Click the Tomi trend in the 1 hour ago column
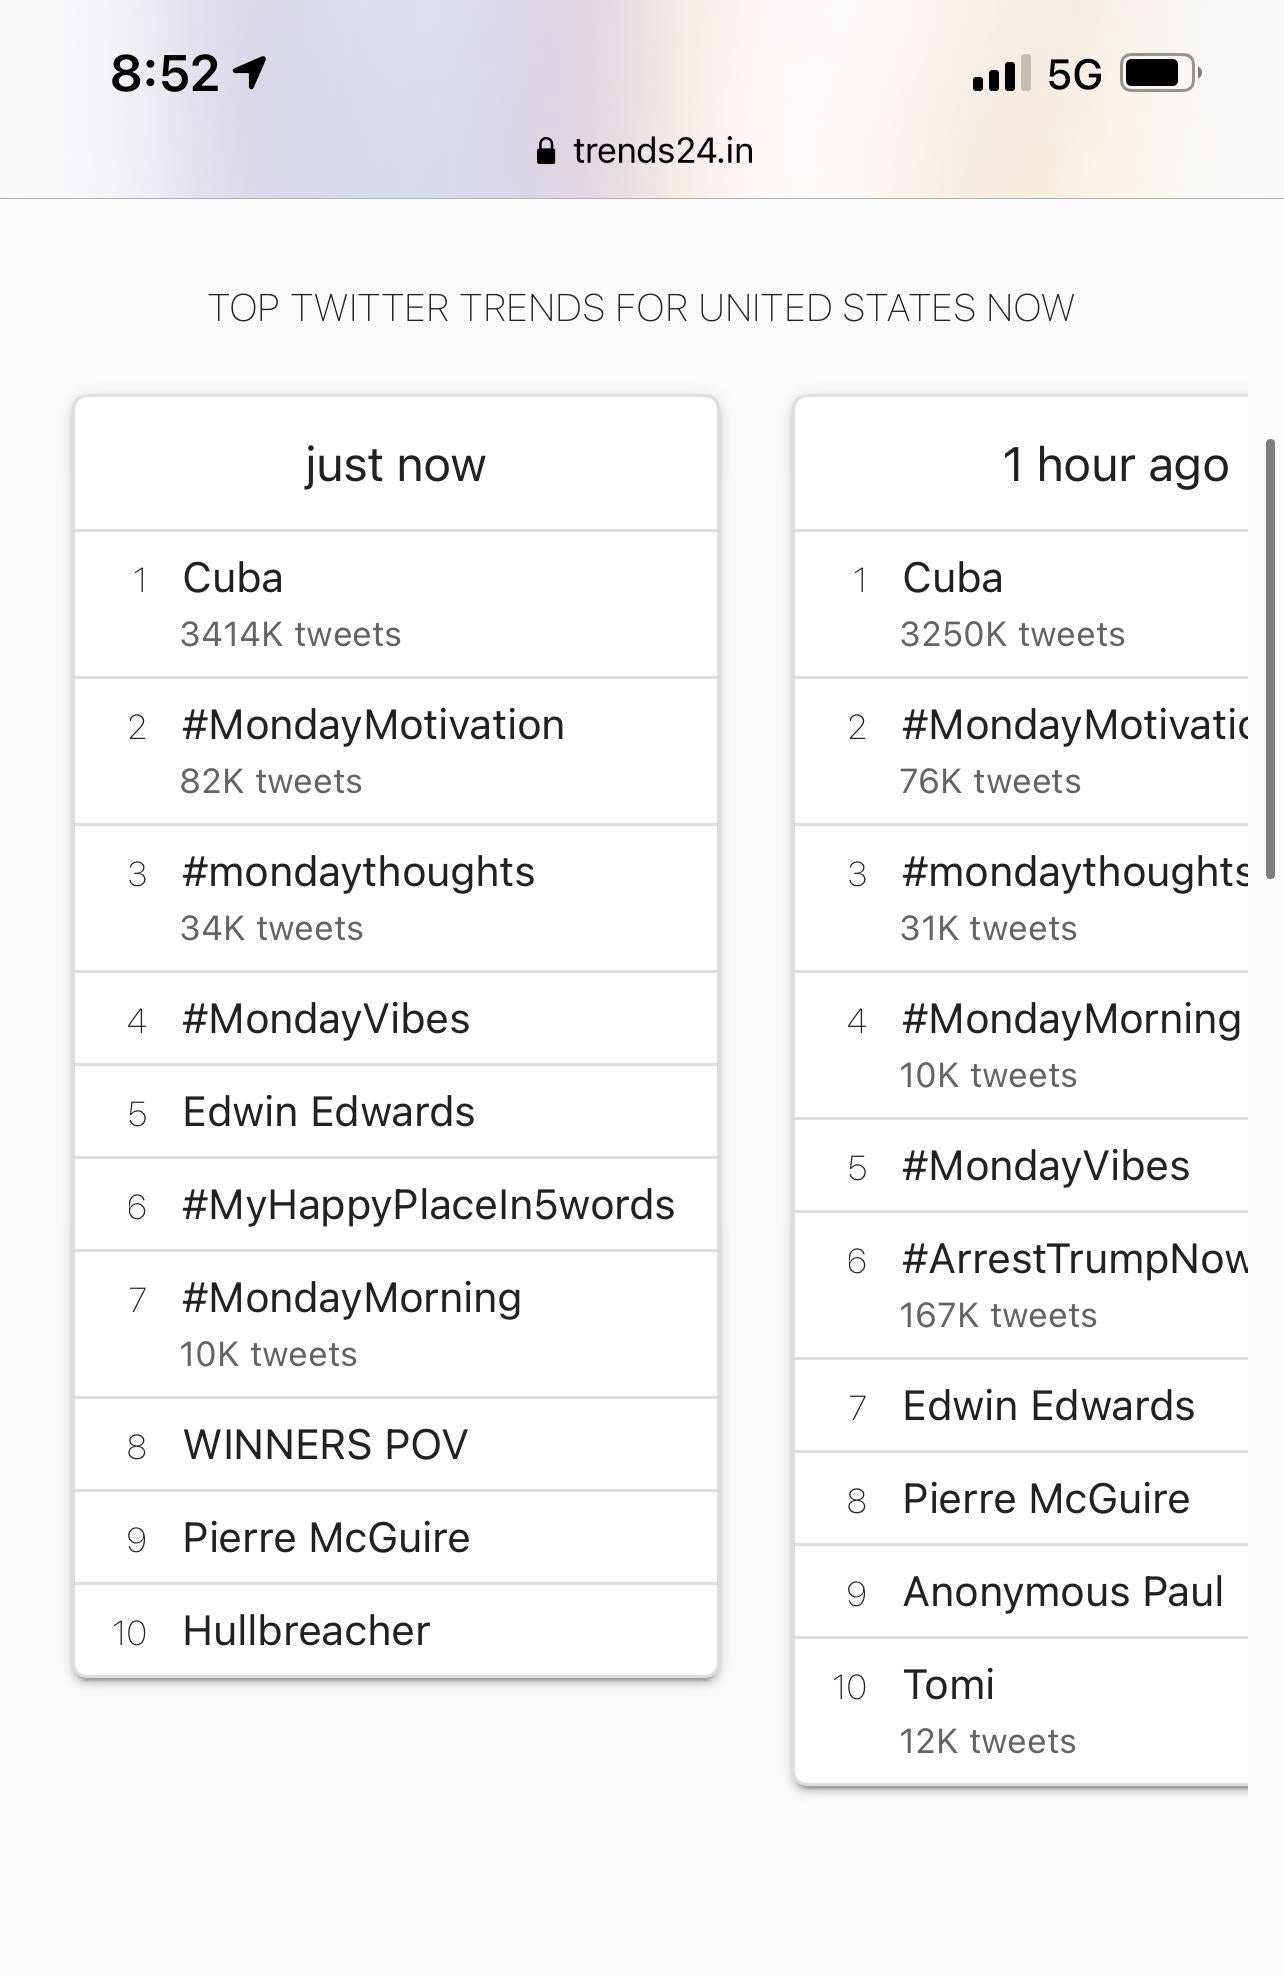Viewport: 1284px width, 1975px height. tap(947, 1684)
